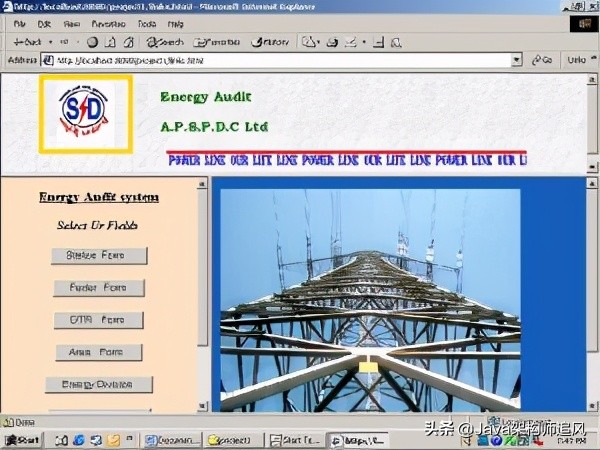Click the S/D company logo image
Image resolution: width=600 pixels, height=450 pixels.
click(86, 114)
